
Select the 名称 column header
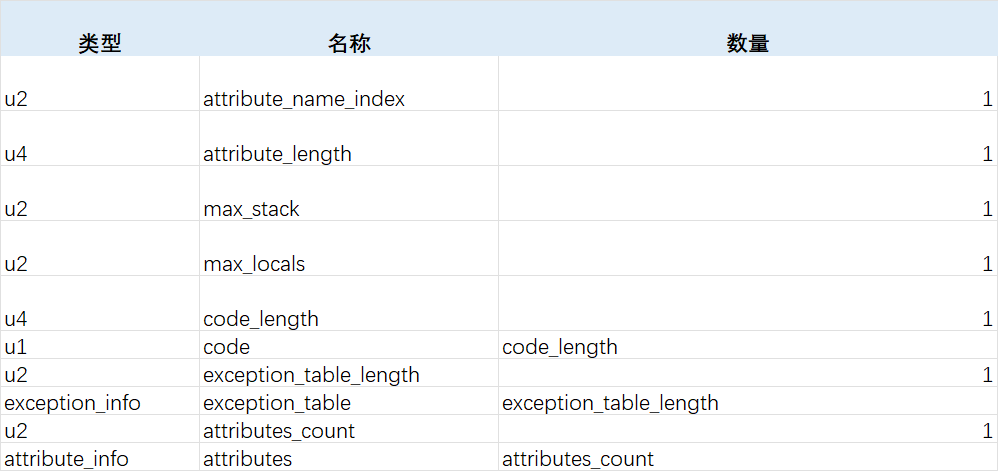[x=349, y=43]
